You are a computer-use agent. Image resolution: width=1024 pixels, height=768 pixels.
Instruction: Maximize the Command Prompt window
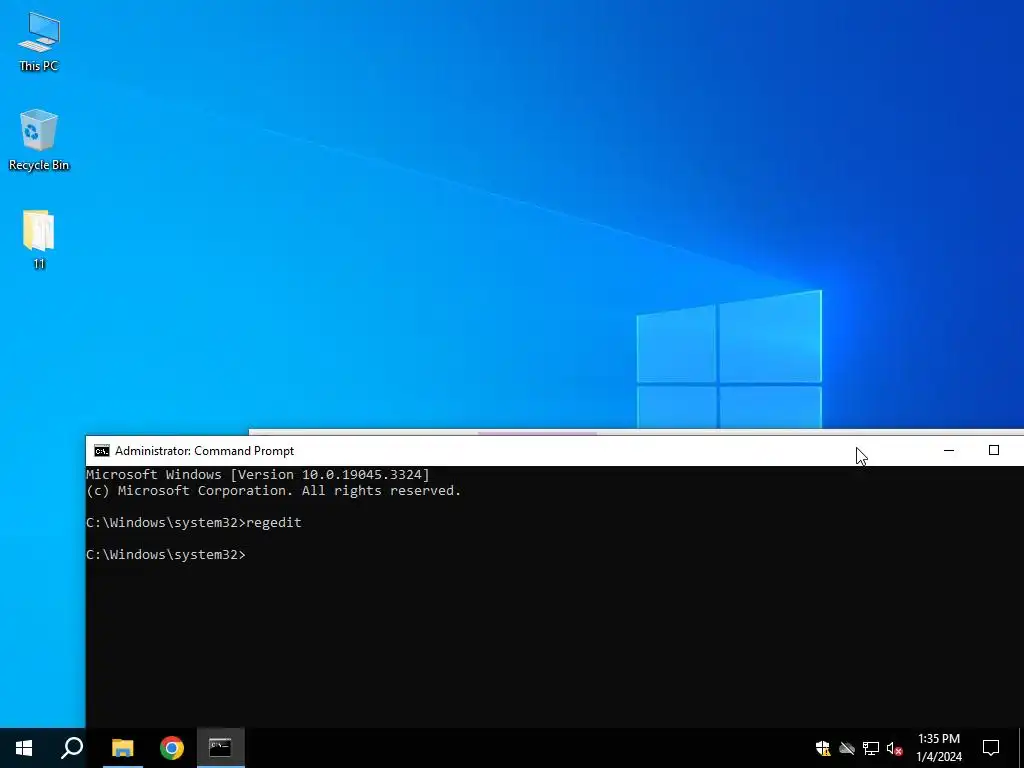point(993,451)
